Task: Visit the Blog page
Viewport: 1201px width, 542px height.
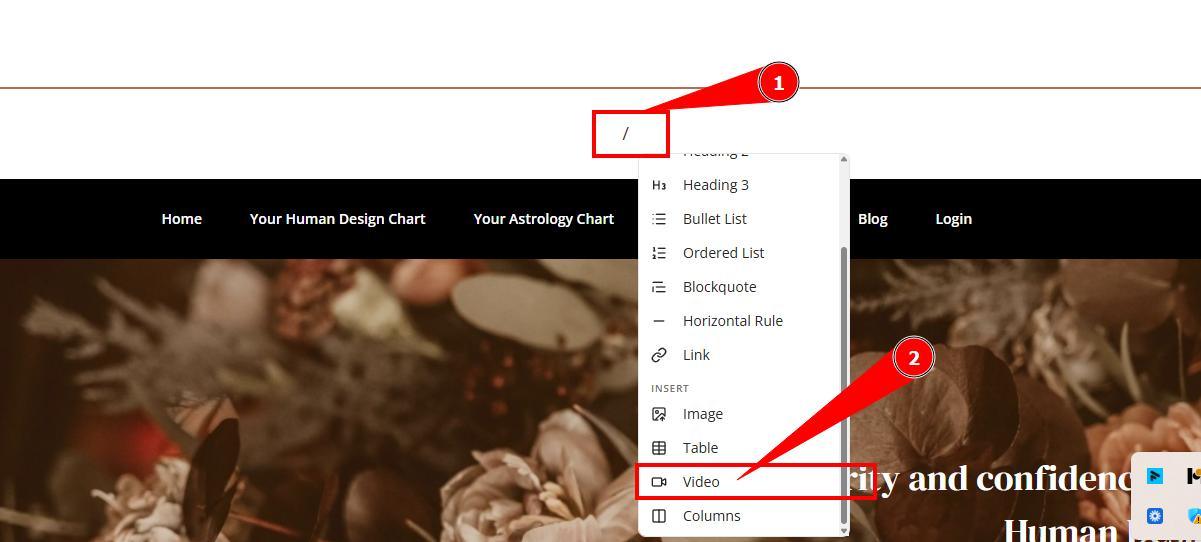Action: [872, 219]
